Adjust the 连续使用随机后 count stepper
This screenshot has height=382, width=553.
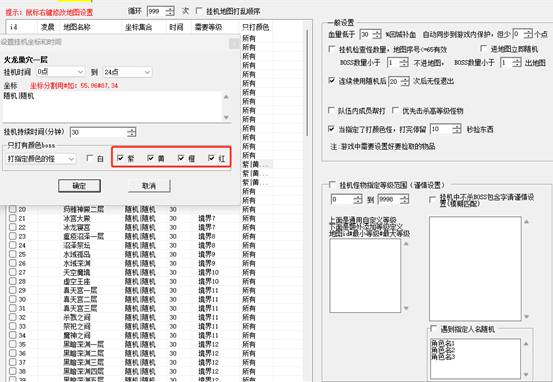click(x=405, y=81)
